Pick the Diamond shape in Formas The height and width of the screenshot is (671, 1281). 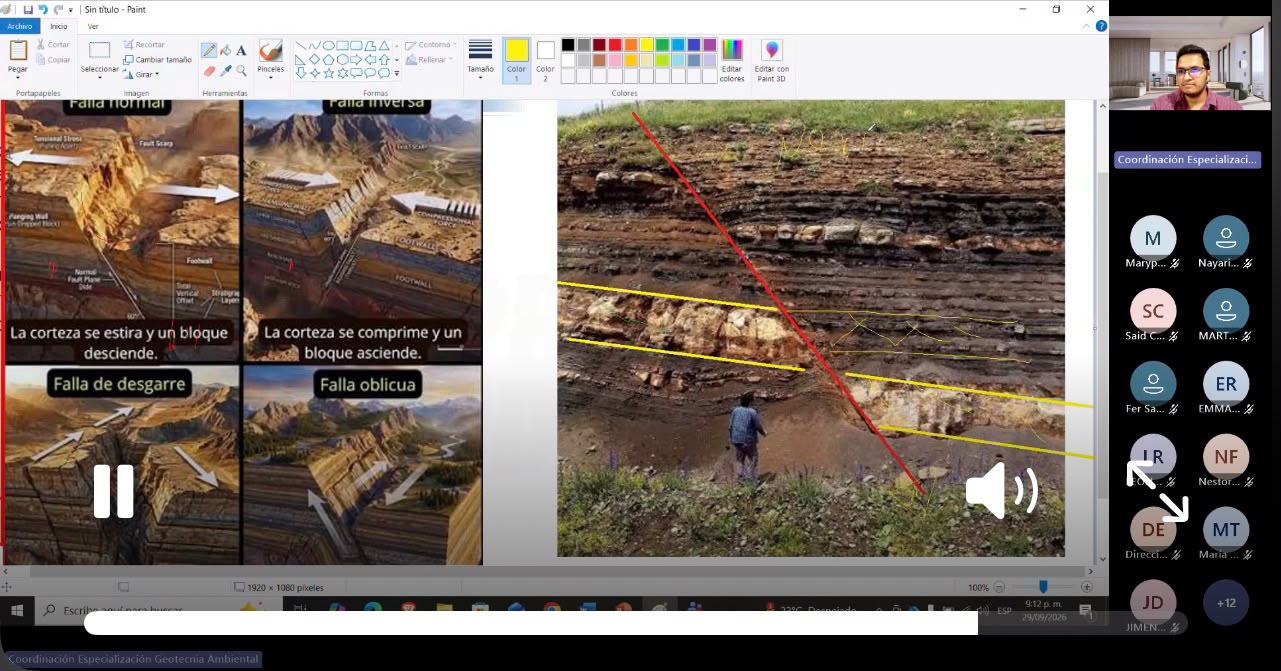pyautogui.click(x=315, y=59)
